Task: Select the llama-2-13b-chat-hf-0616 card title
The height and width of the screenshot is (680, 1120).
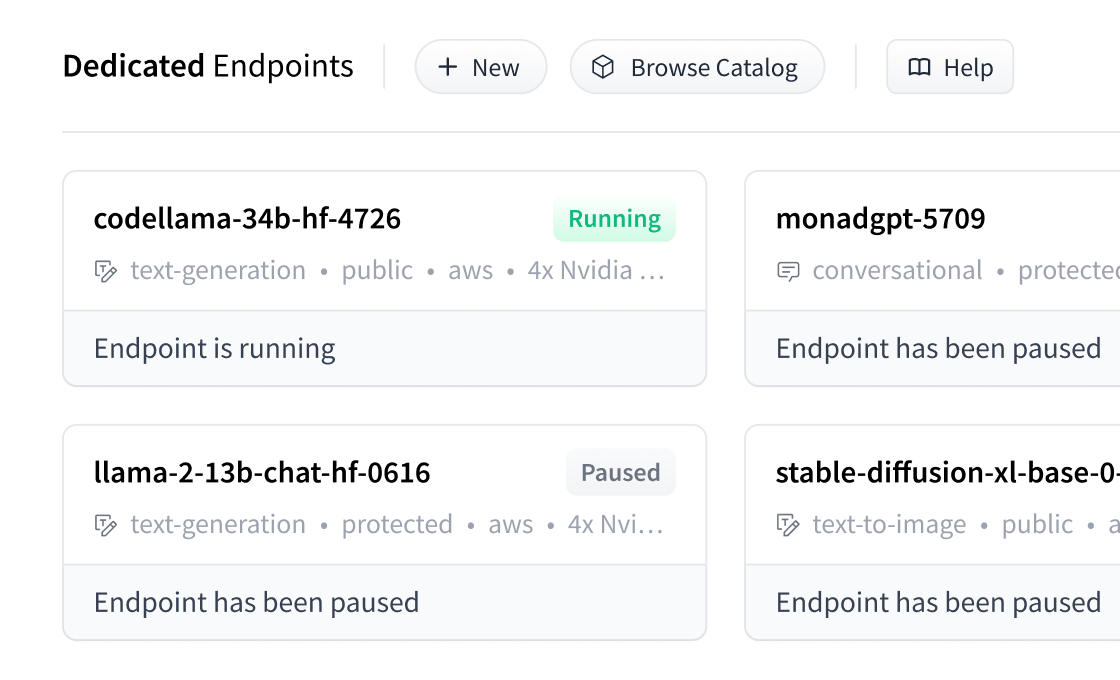Action: [262, 472]
